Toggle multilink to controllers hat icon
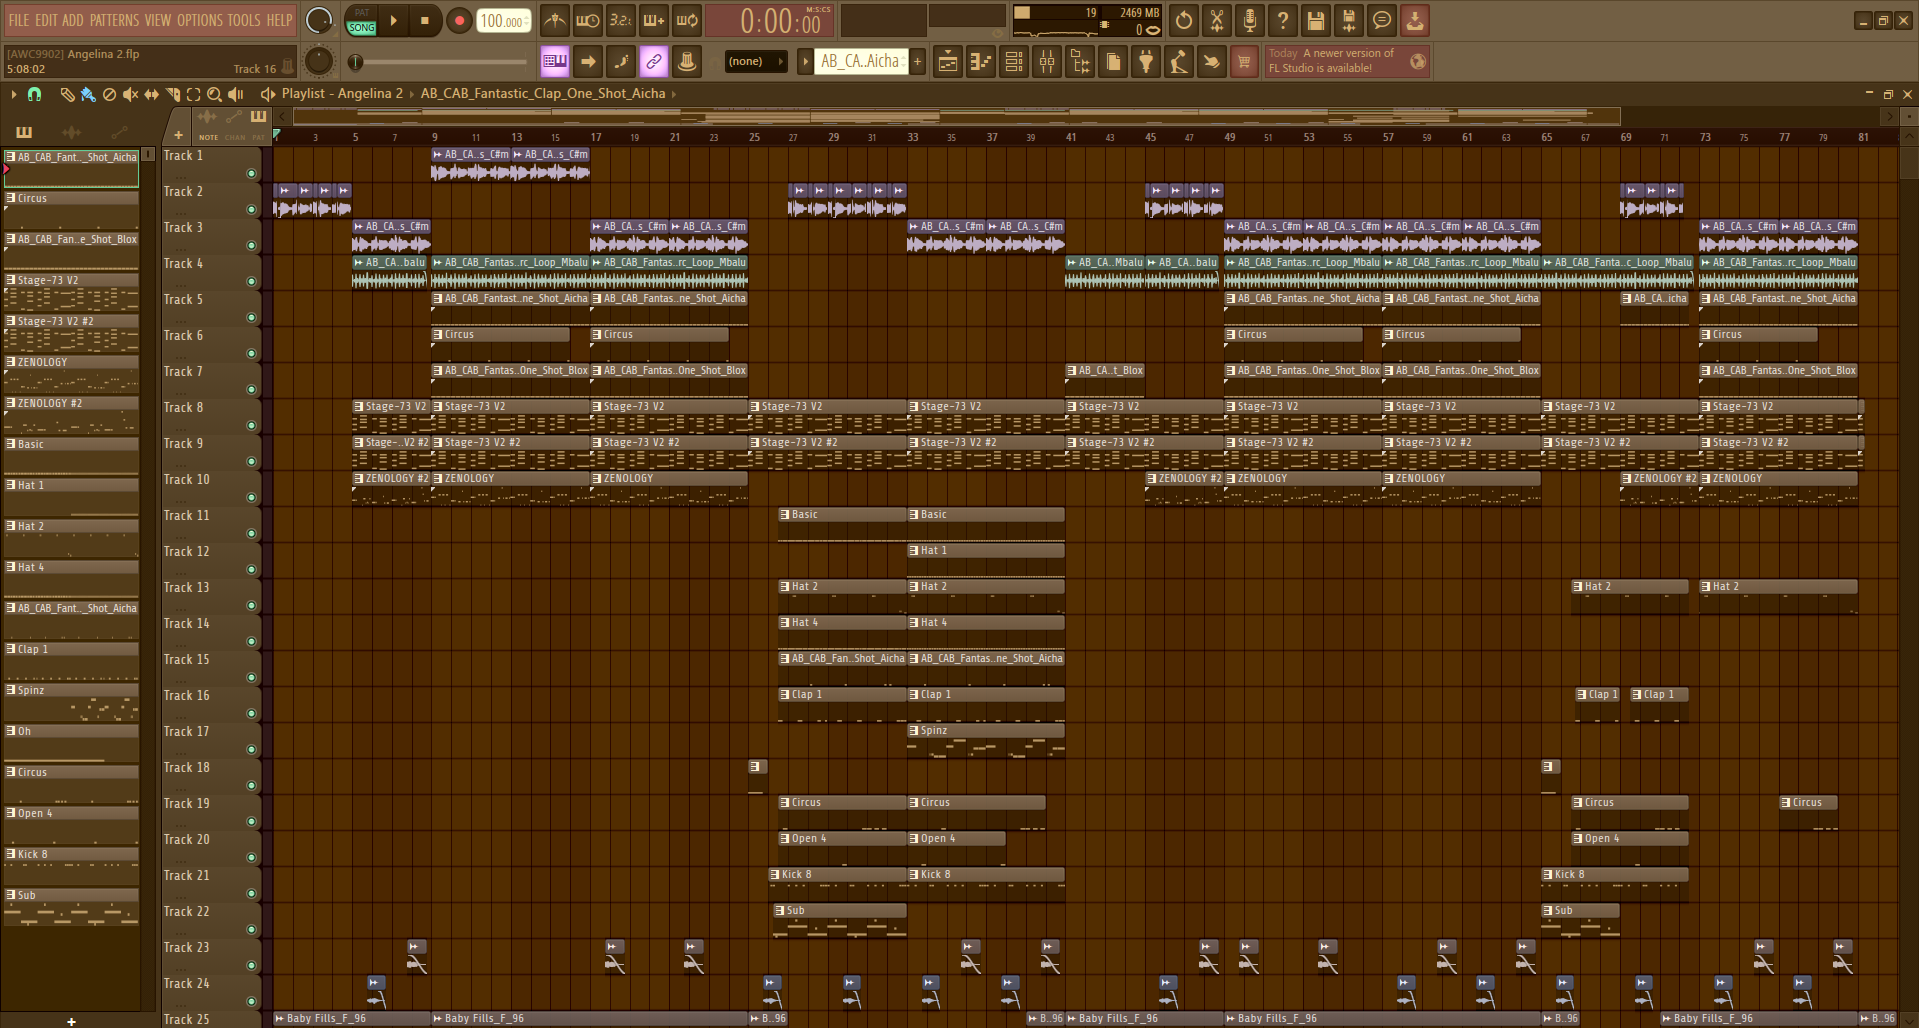 click(x=687, y=62)
